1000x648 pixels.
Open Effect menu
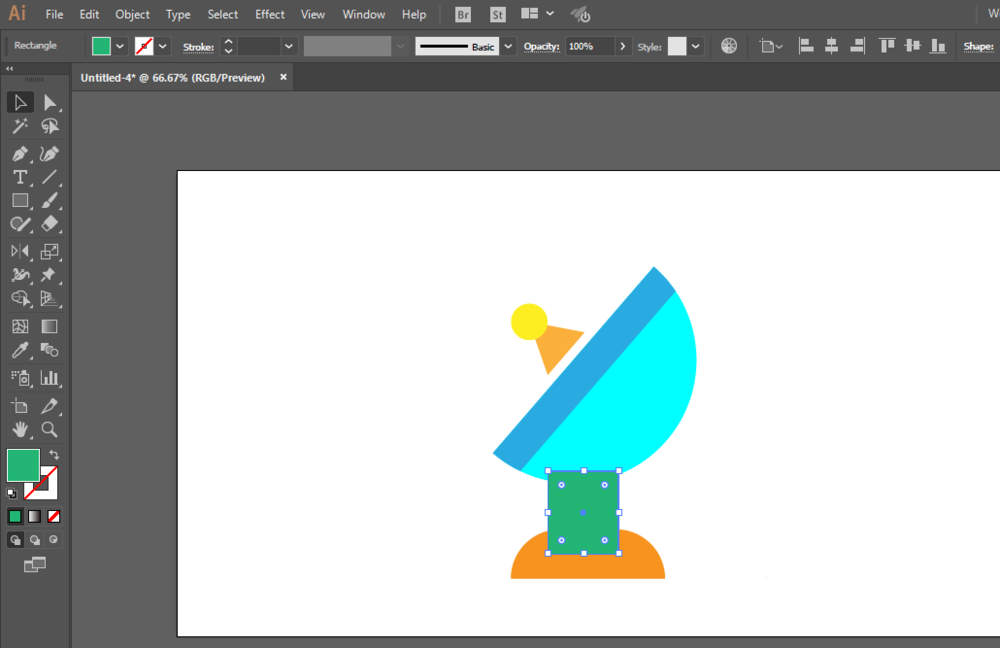[270, 14]
